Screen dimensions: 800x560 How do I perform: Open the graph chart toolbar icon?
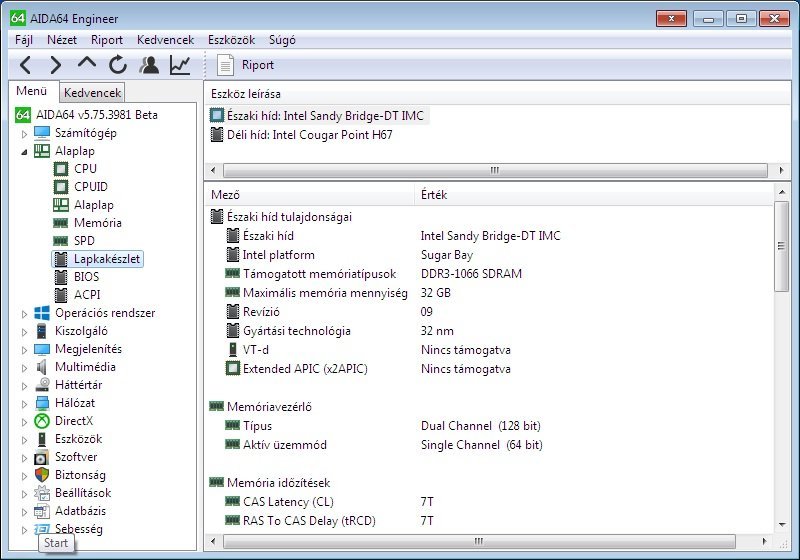click(x=180, y=65)
